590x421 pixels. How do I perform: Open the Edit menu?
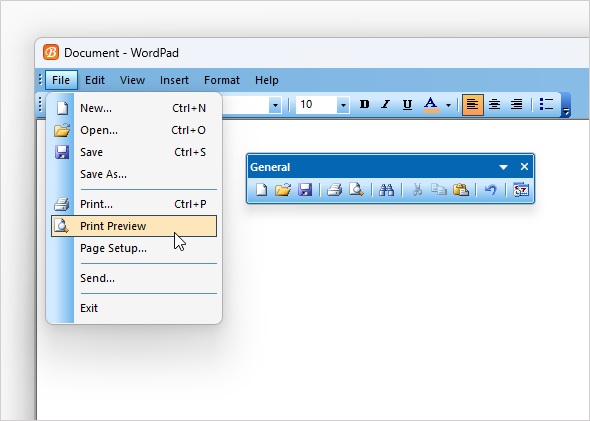[x=94, y=80]
